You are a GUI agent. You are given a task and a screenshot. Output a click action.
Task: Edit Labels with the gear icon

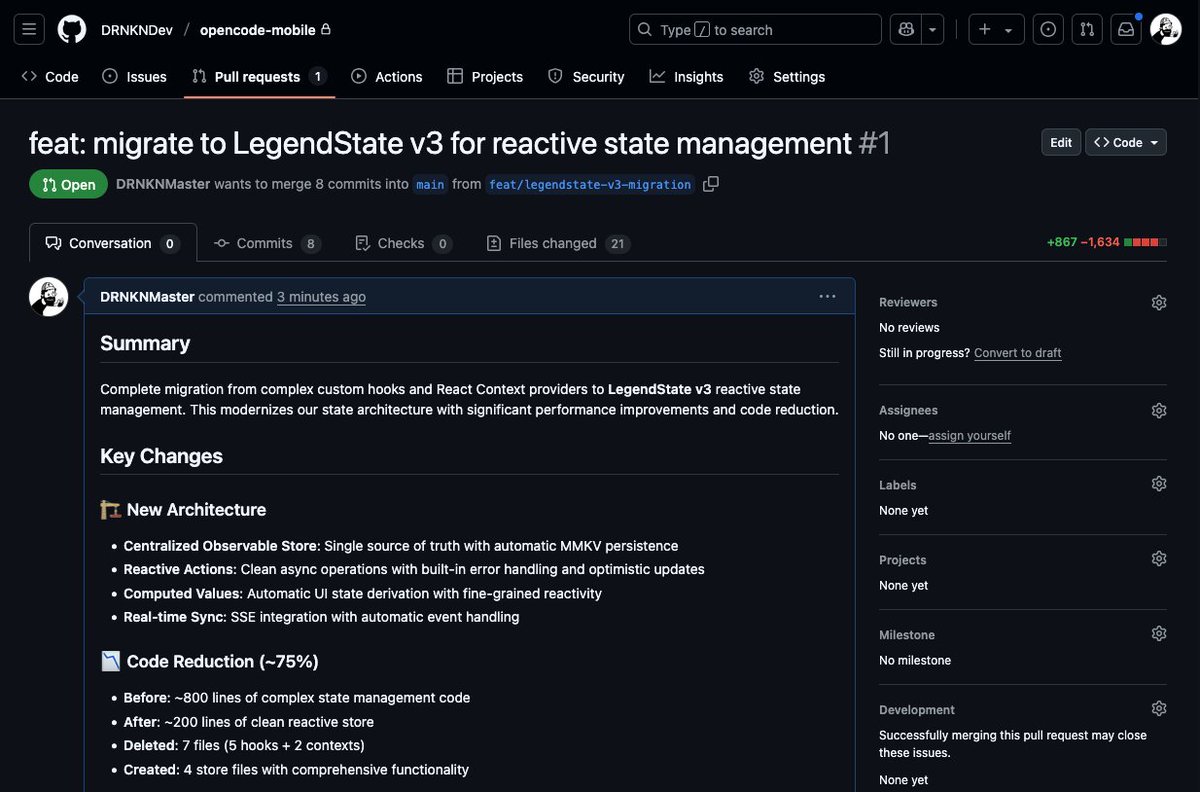coord(1159,484)
